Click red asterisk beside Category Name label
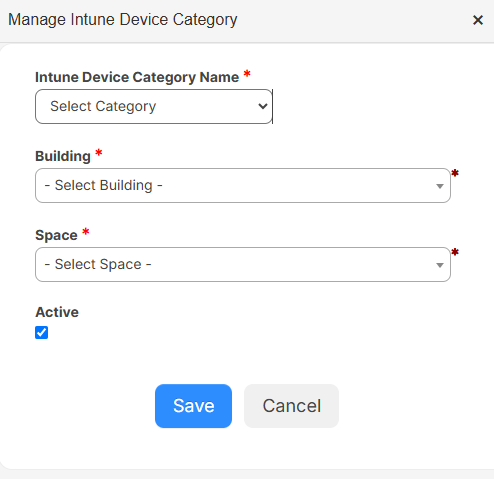This screenshot has height=479, width=494. click(x=247, y=74)
